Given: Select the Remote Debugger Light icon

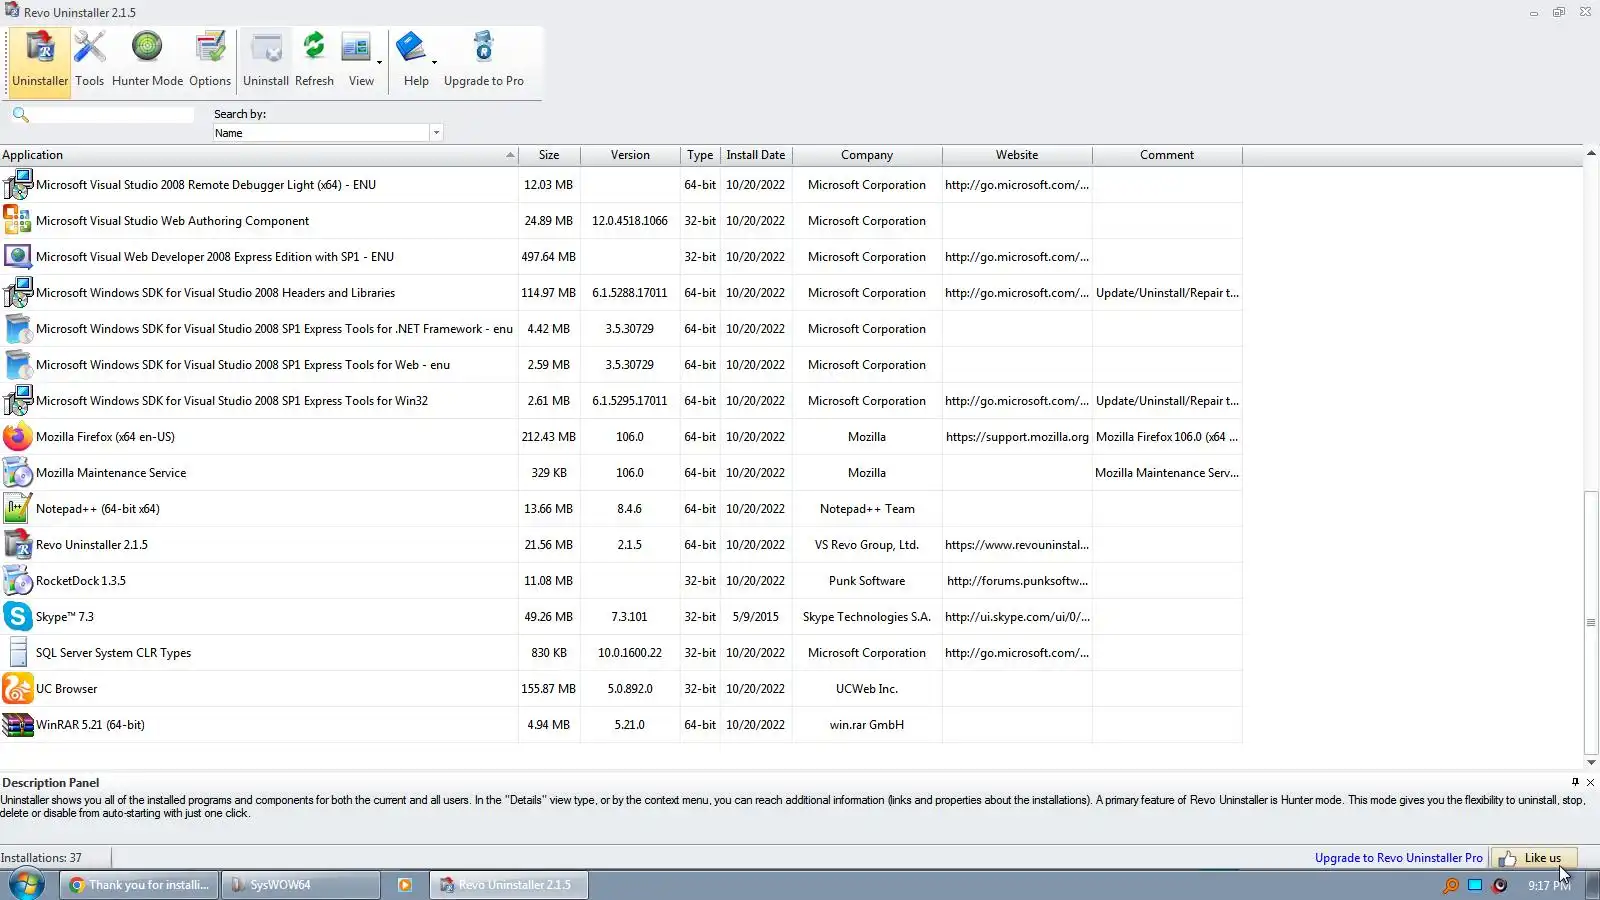Looking at the screenshot, I should click(18, 185).
